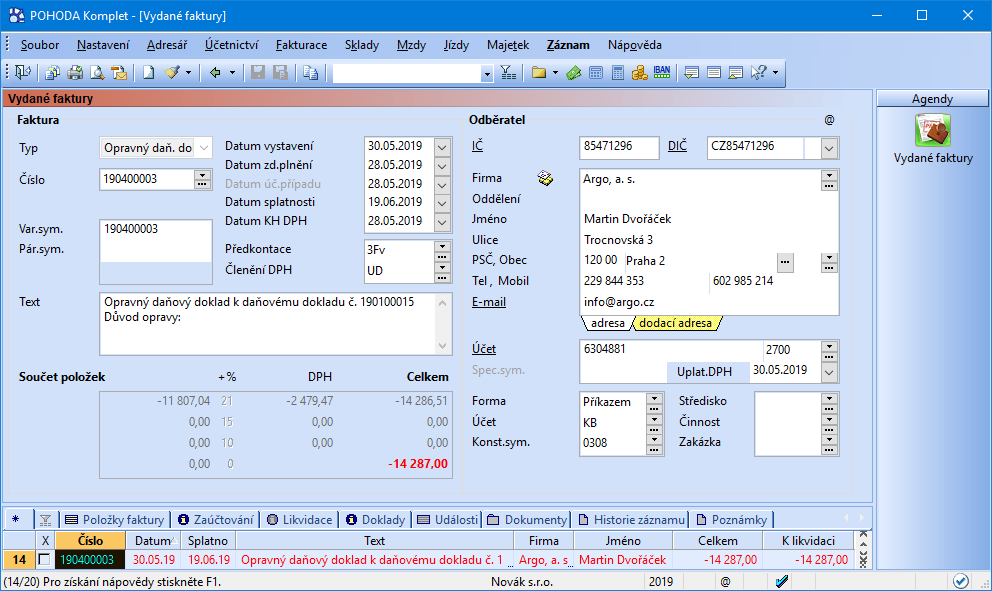This screenshot has width=992, height=591.
Task: Click the gold coins icon
Action: click(x=640, y=73)
